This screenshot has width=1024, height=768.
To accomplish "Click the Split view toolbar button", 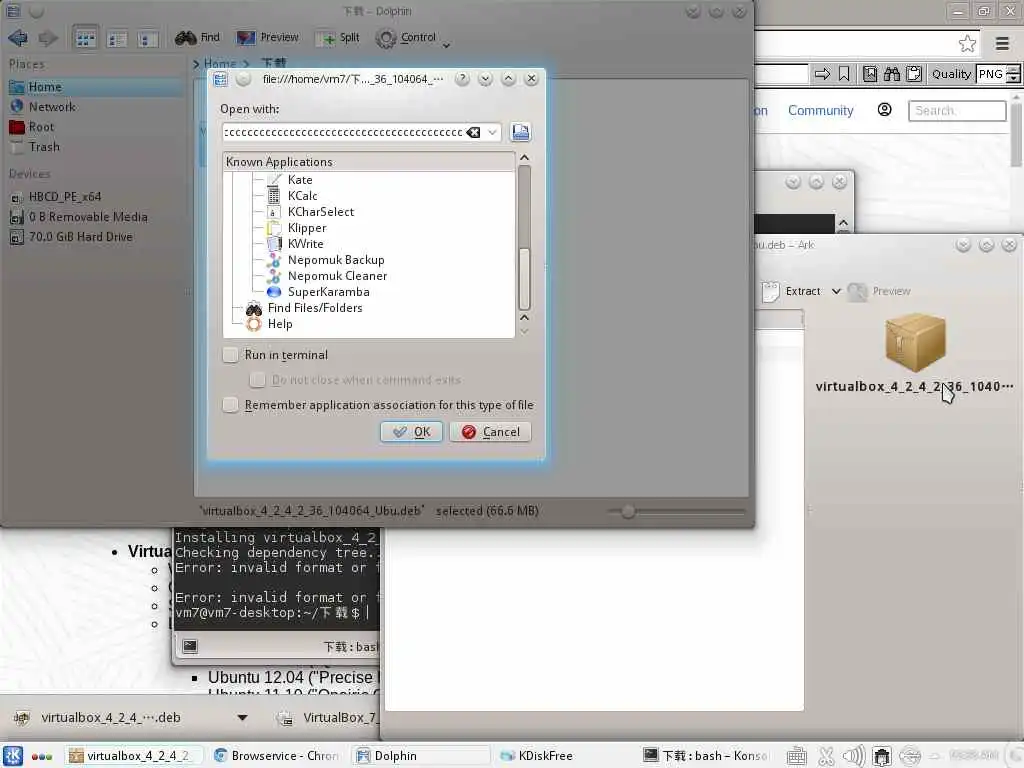I will [338, 38].
